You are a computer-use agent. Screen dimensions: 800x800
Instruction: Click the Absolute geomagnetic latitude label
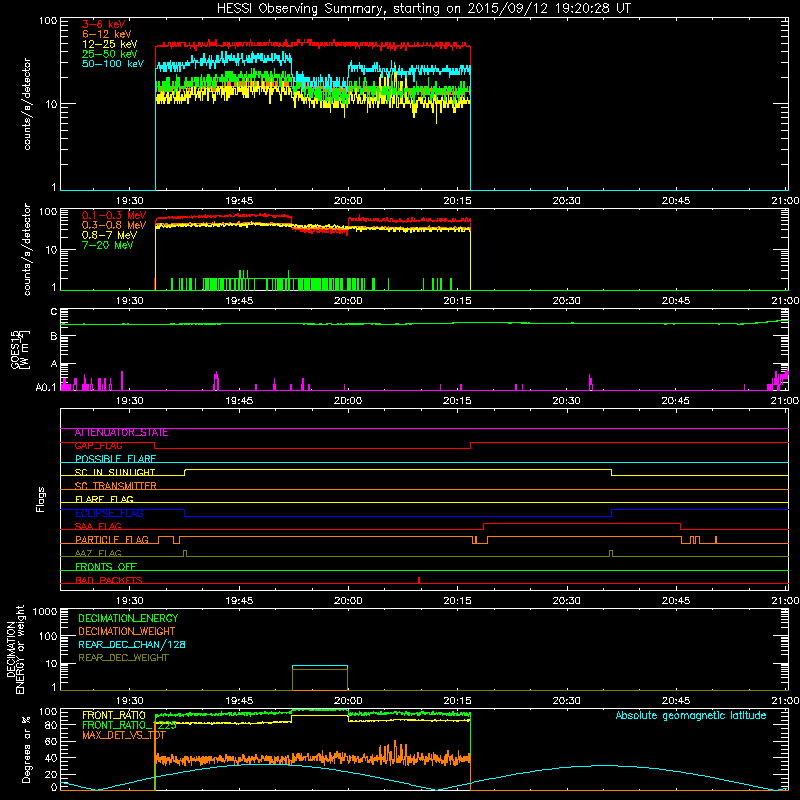[691, 716]
